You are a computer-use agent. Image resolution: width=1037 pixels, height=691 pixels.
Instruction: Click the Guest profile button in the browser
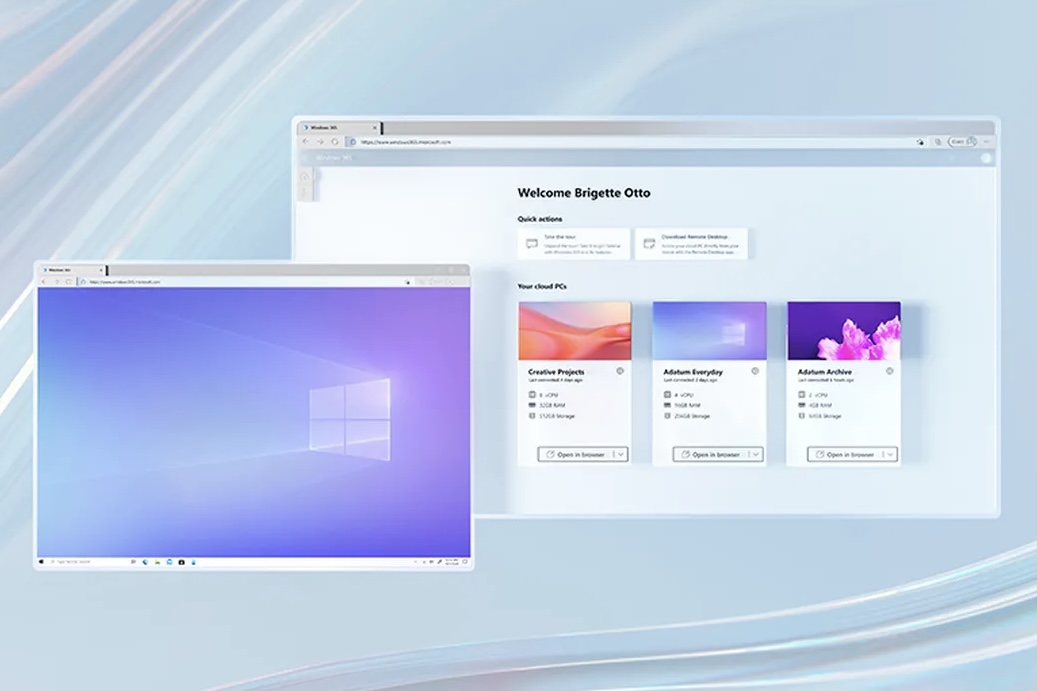[962, 142]
